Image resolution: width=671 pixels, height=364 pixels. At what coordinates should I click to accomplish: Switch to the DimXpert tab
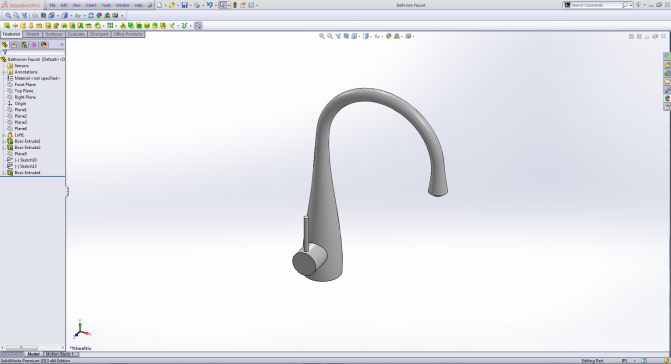point(99,34)
